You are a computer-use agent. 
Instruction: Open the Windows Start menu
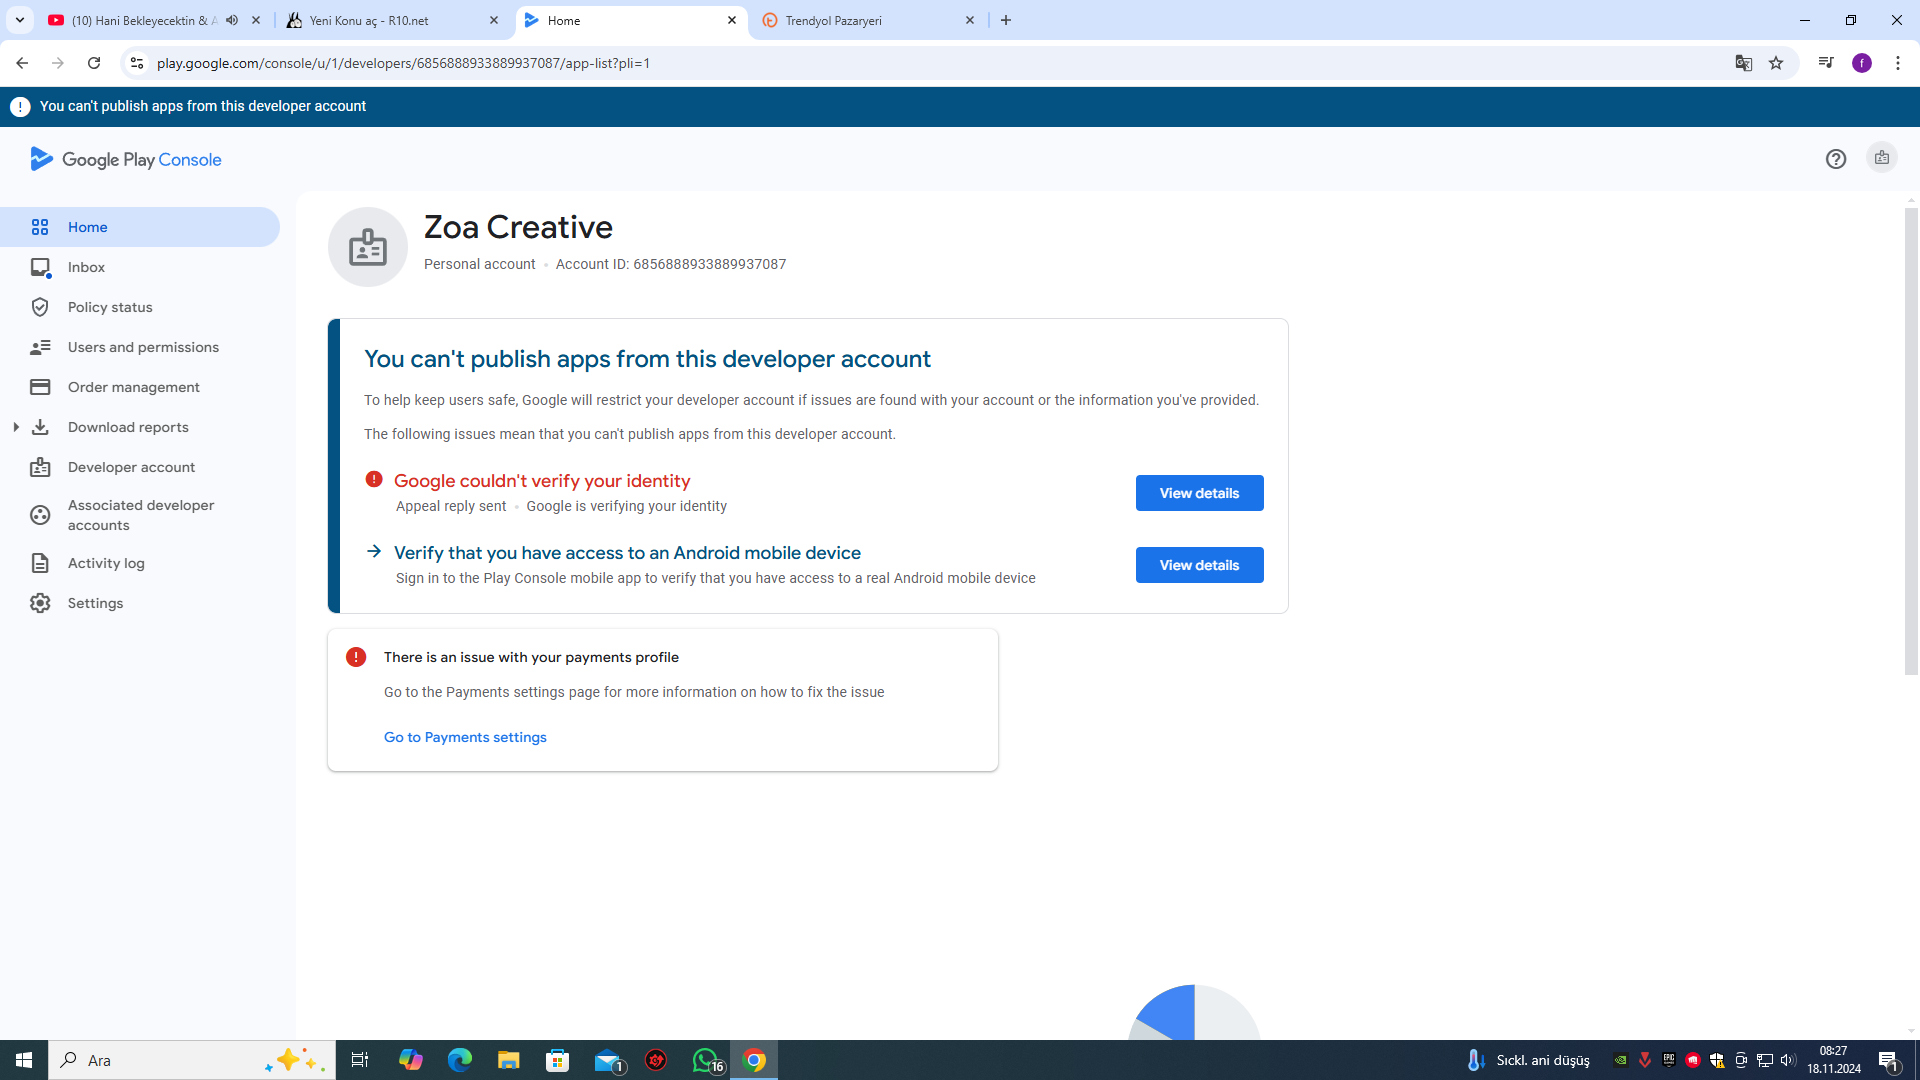click(x=24, y=1060)
